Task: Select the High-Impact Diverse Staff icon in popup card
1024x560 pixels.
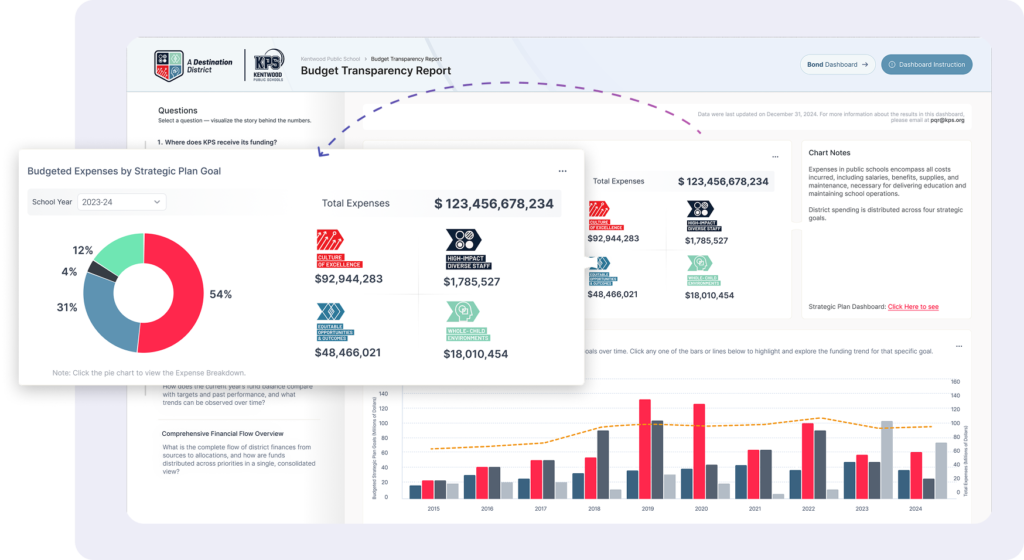Action: click(462, 240)
